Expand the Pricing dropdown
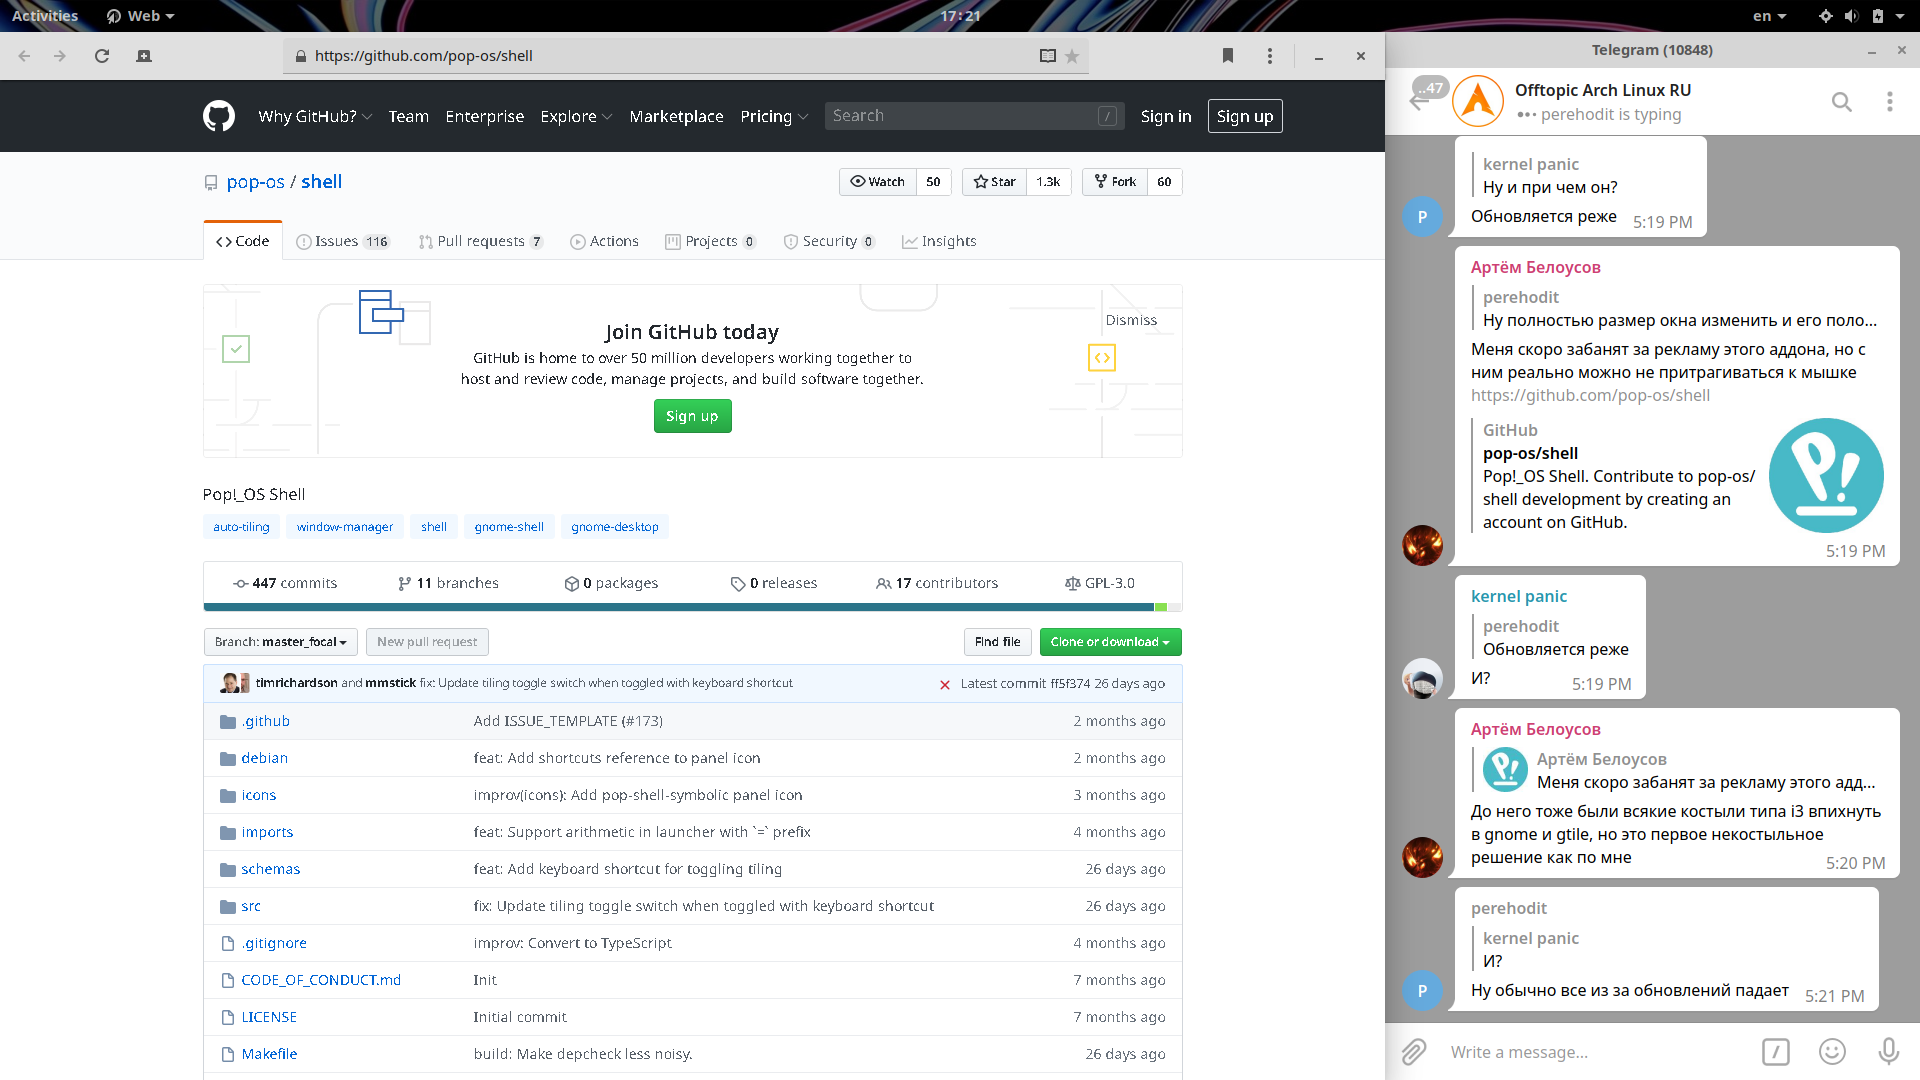The height and width of the screenshot is (1080, 1920). [774, 116]
